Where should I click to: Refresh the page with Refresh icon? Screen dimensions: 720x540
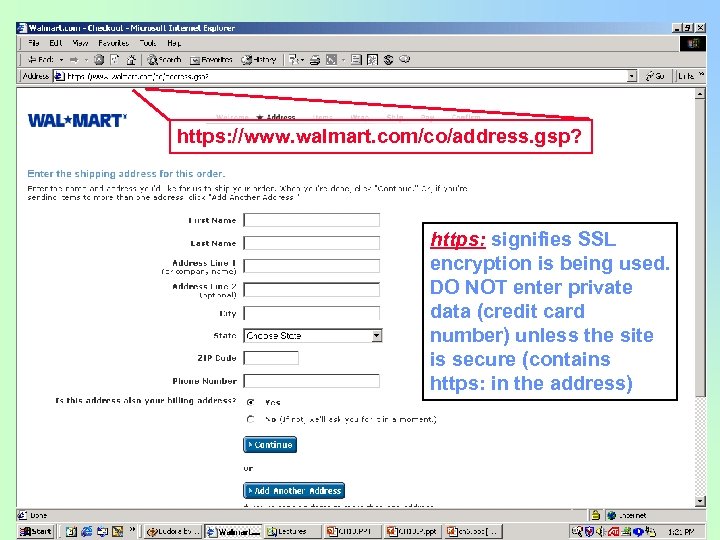coord(115,60)
